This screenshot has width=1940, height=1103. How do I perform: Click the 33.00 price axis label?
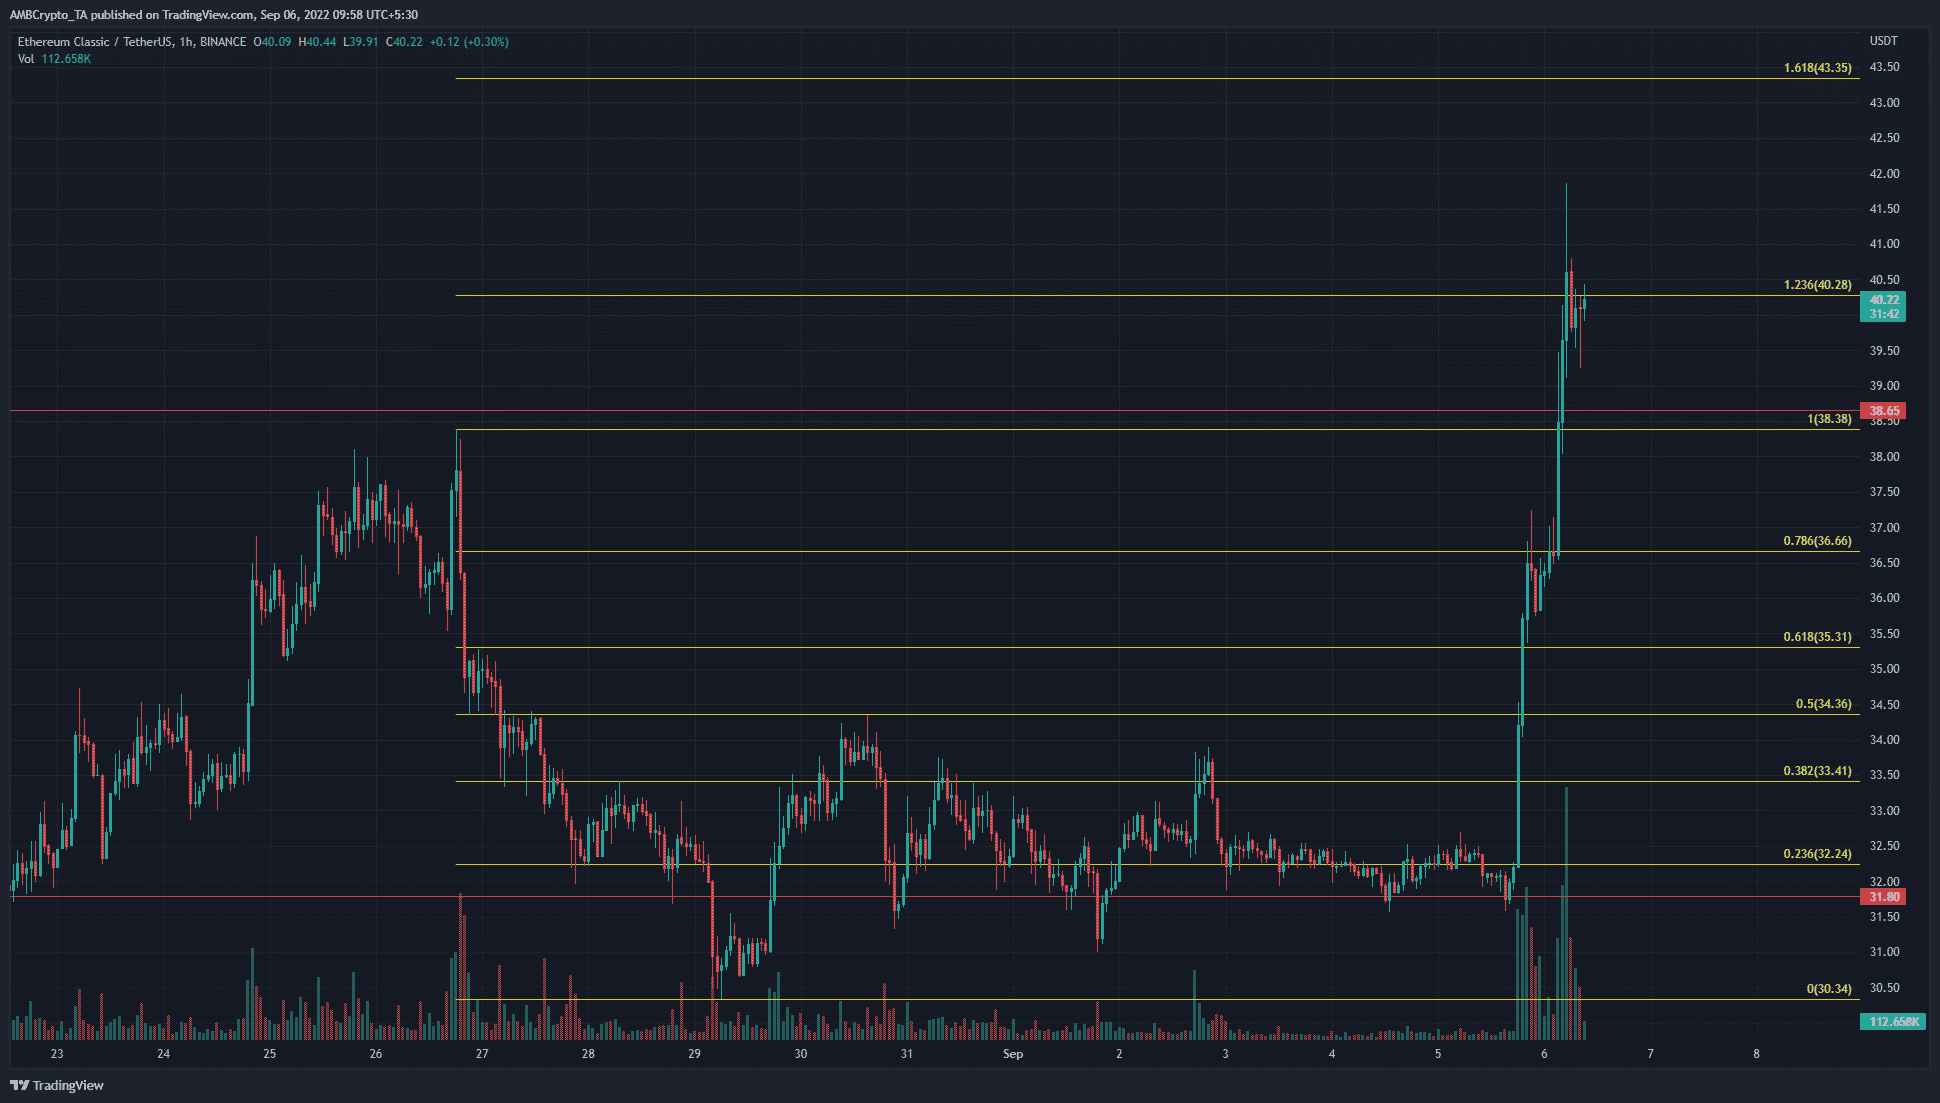tap(1884, 811)
